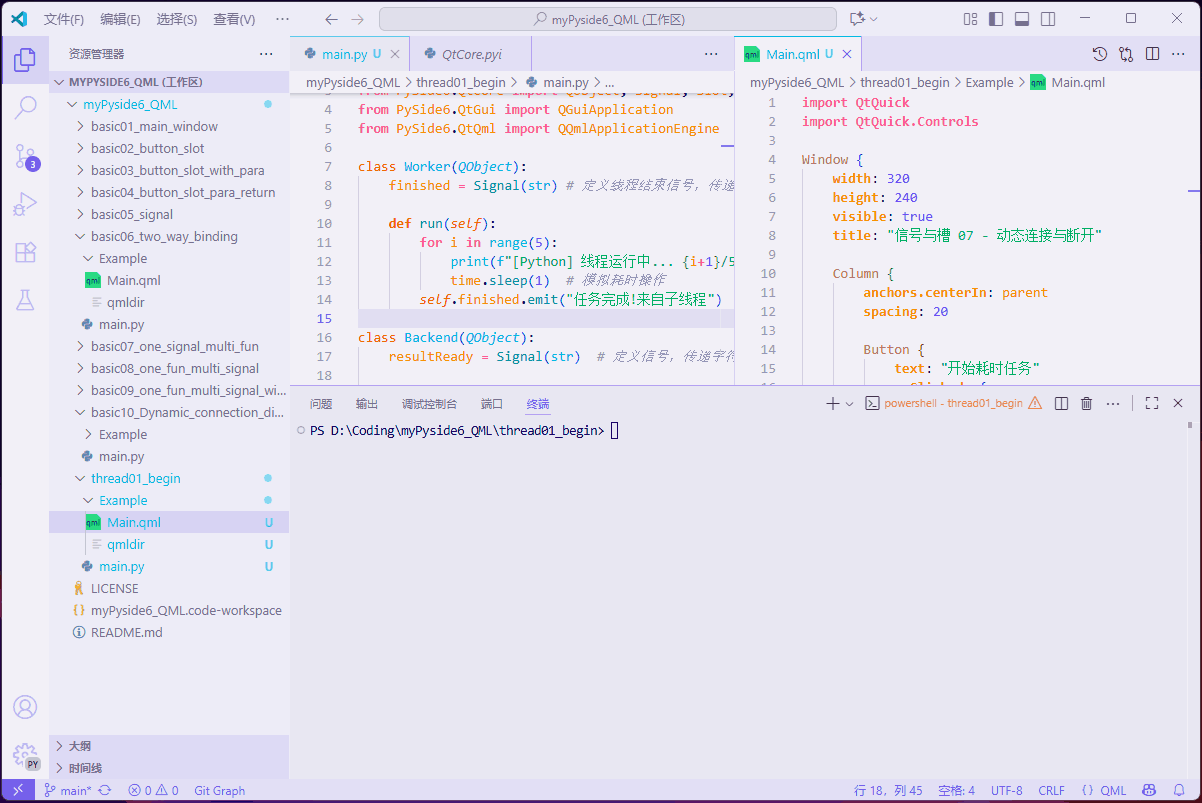Open more terminal panel actions
The height and width of the screenshot is (803, 1202).
pos(1113,403)
